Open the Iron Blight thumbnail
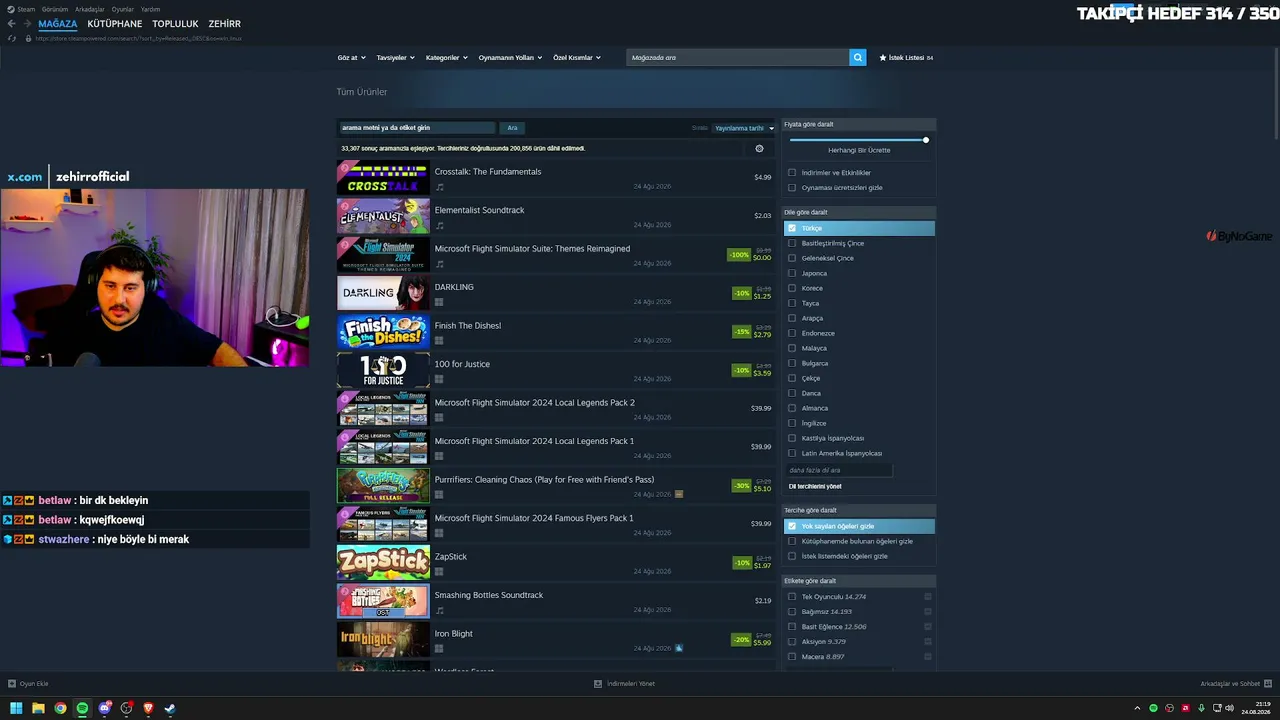 click(x=383, y=640)
